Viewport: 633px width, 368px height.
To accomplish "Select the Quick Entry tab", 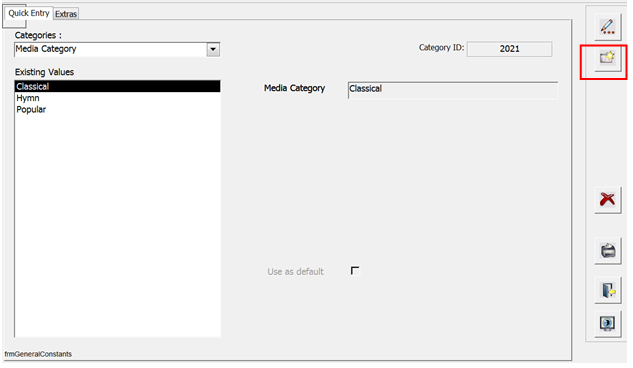I will pyautogui.click(x=29, y=13).
